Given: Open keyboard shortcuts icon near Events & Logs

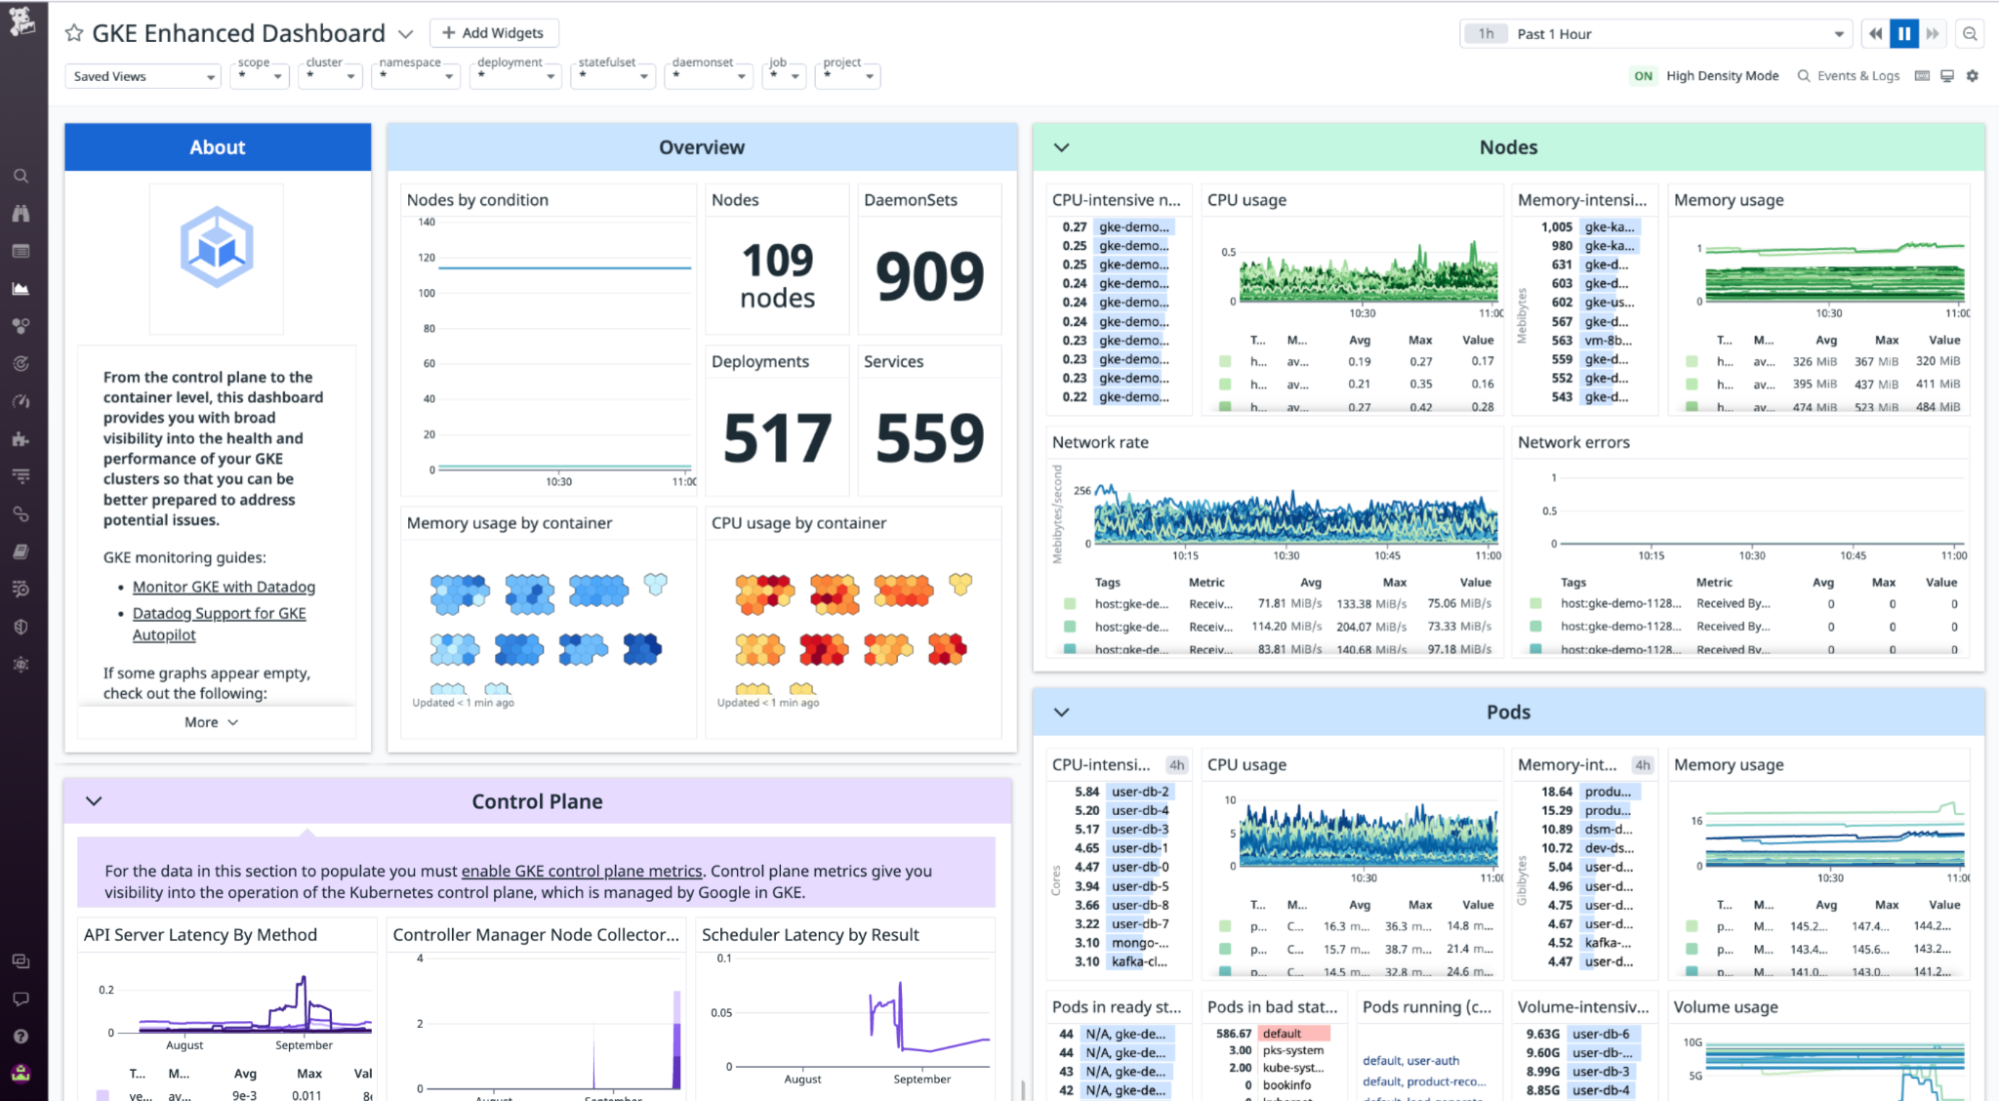Looking at the screenshot, I should point(1921,75).
